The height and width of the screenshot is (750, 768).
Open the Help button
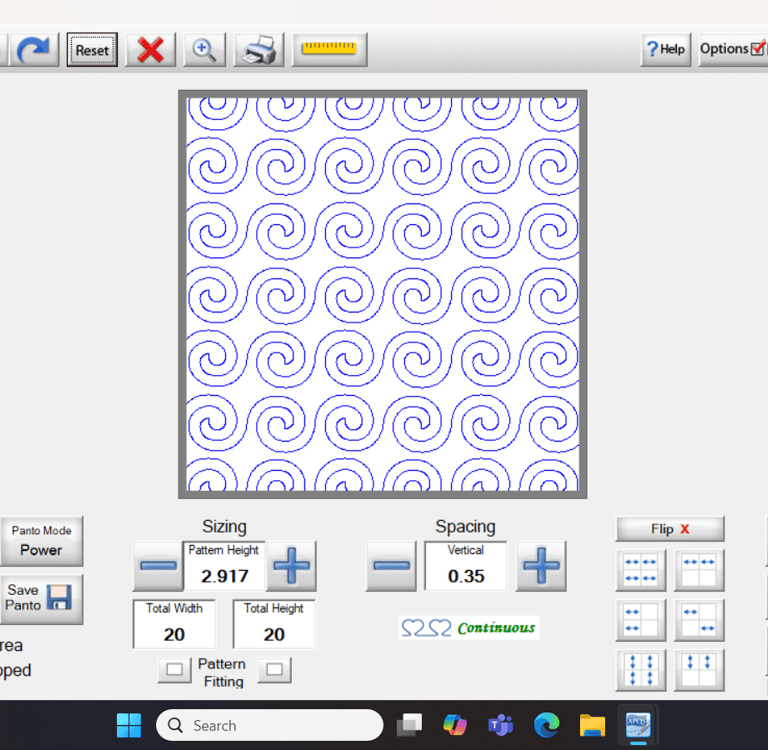click(665, 49)
